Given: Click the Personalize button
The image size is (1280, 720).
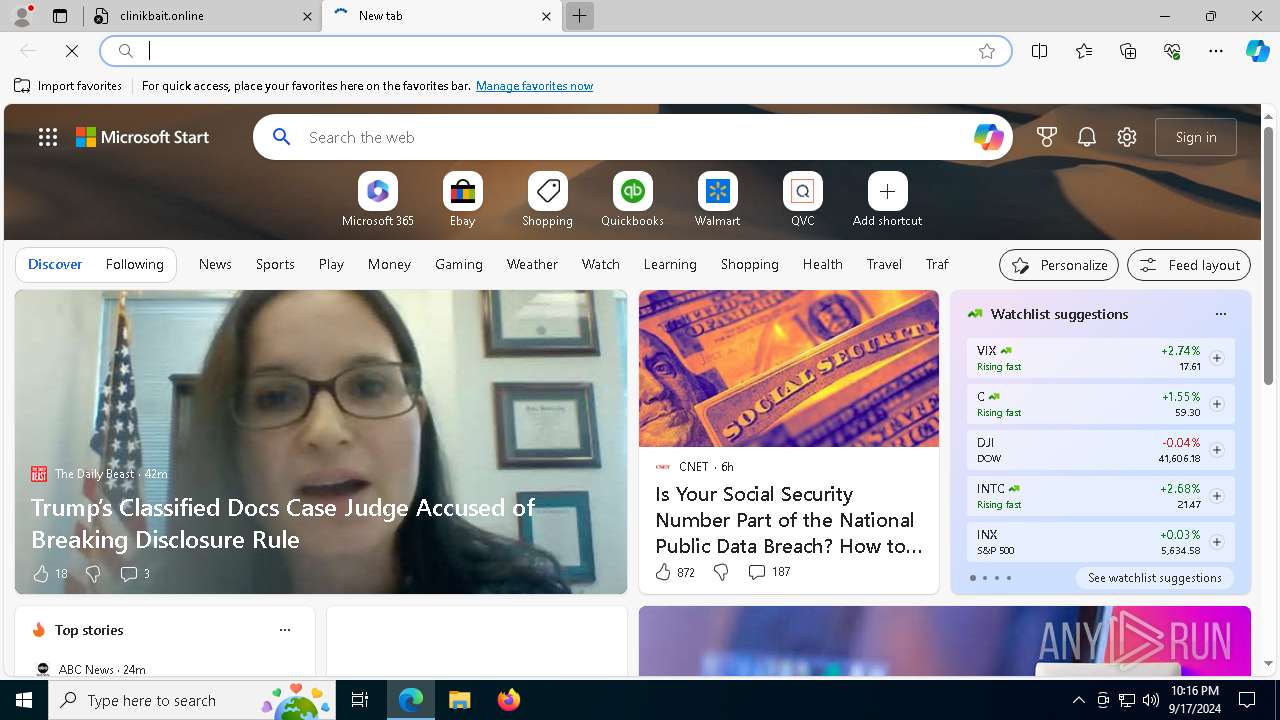Looking at the screenshot, I should (1059, 265).
